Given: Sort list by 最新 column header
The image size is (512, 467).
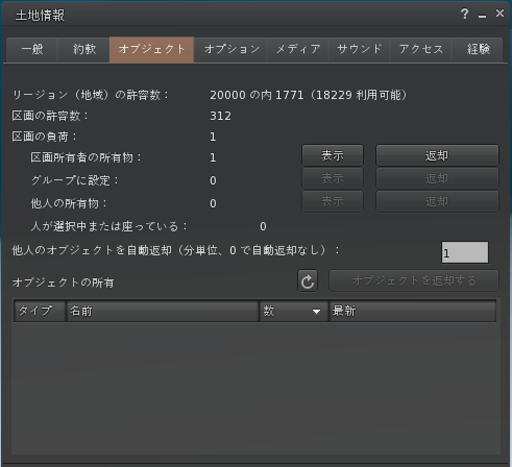Looking at the screenshot, I should point(413,311).
